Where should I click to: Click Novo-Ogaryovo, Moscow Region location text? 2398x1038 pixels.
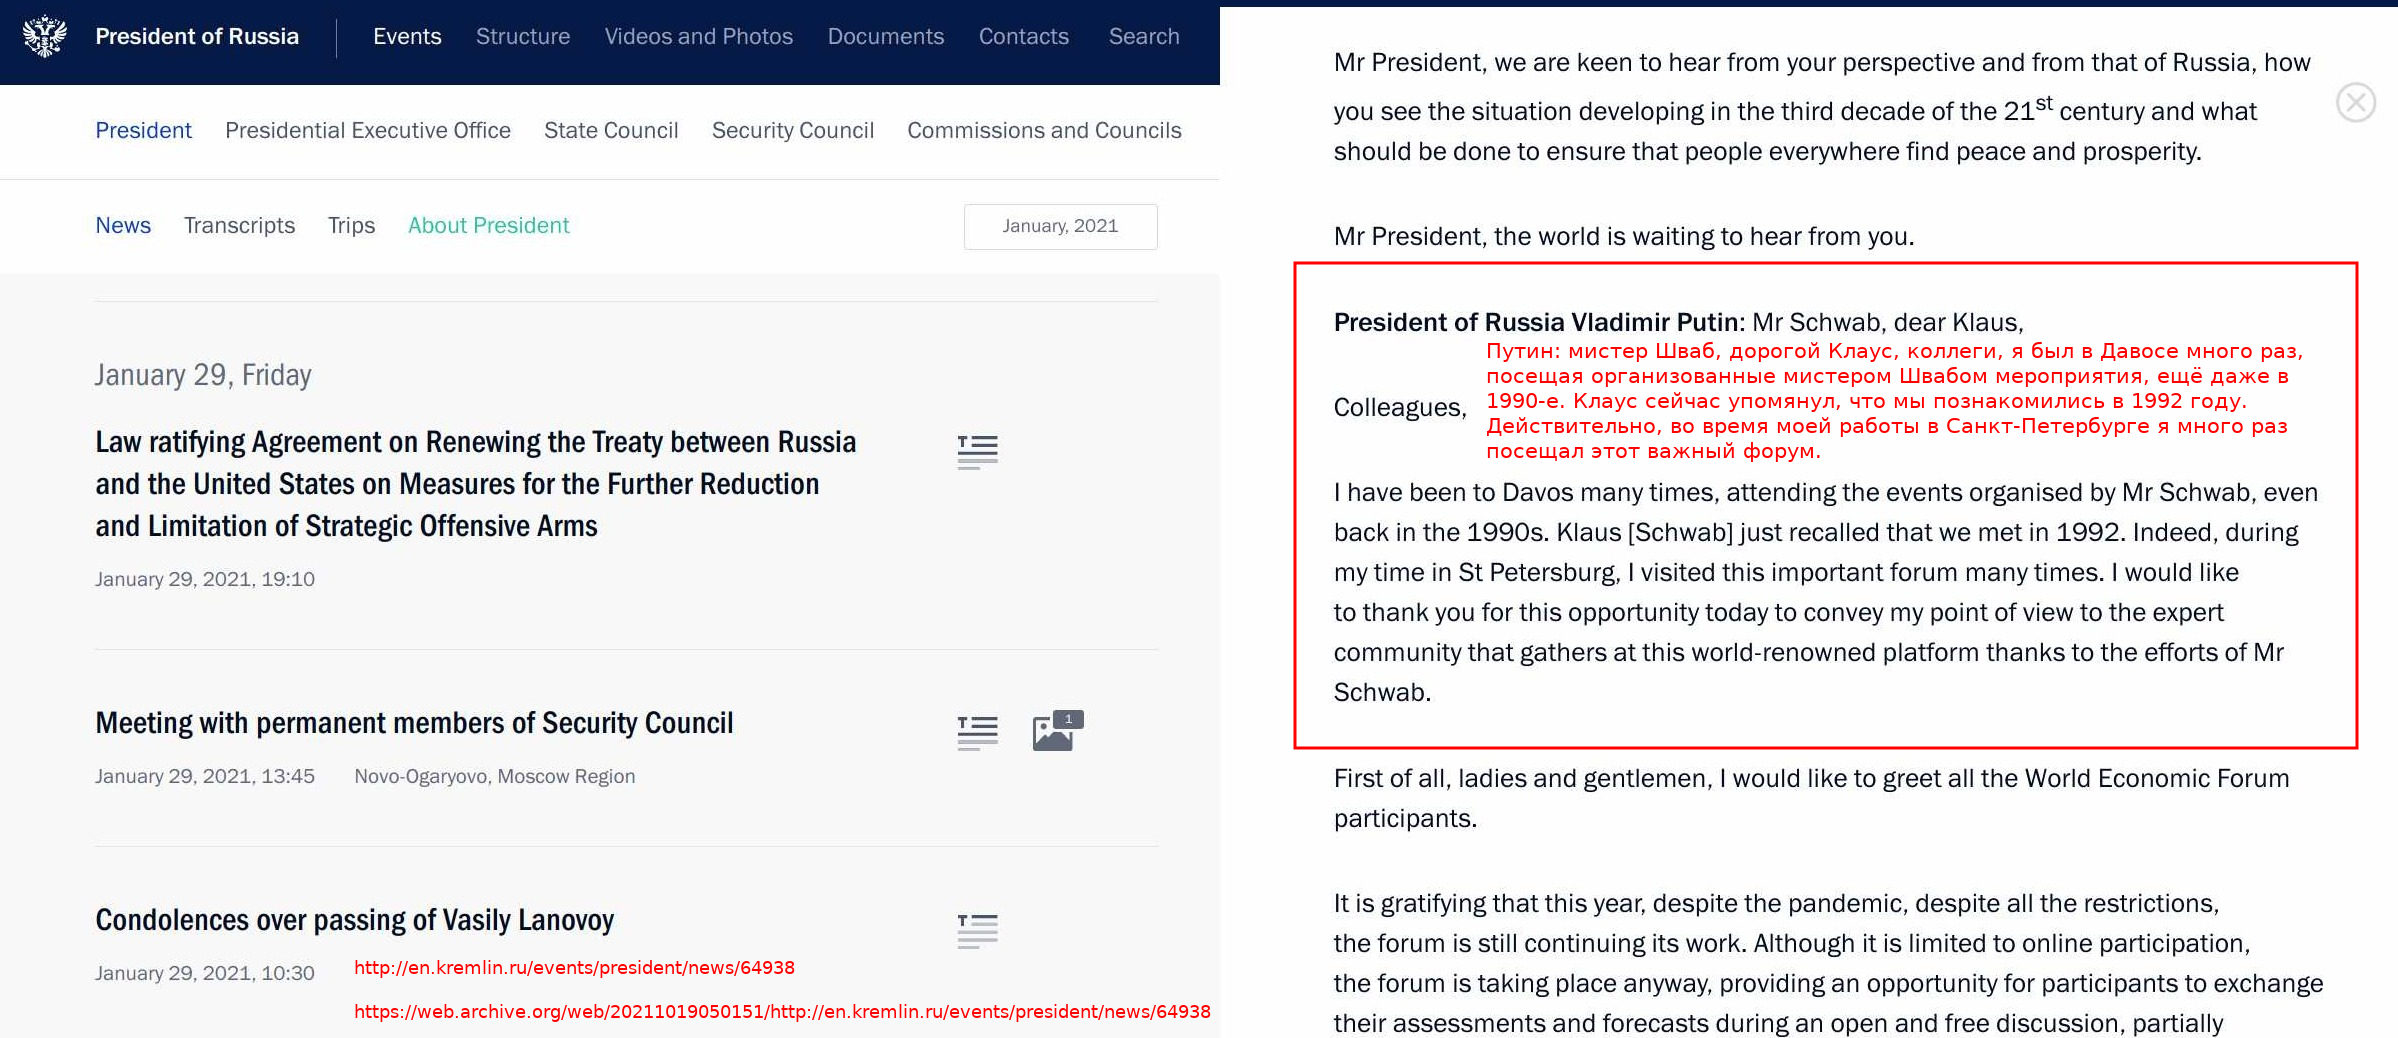point(494,776)
